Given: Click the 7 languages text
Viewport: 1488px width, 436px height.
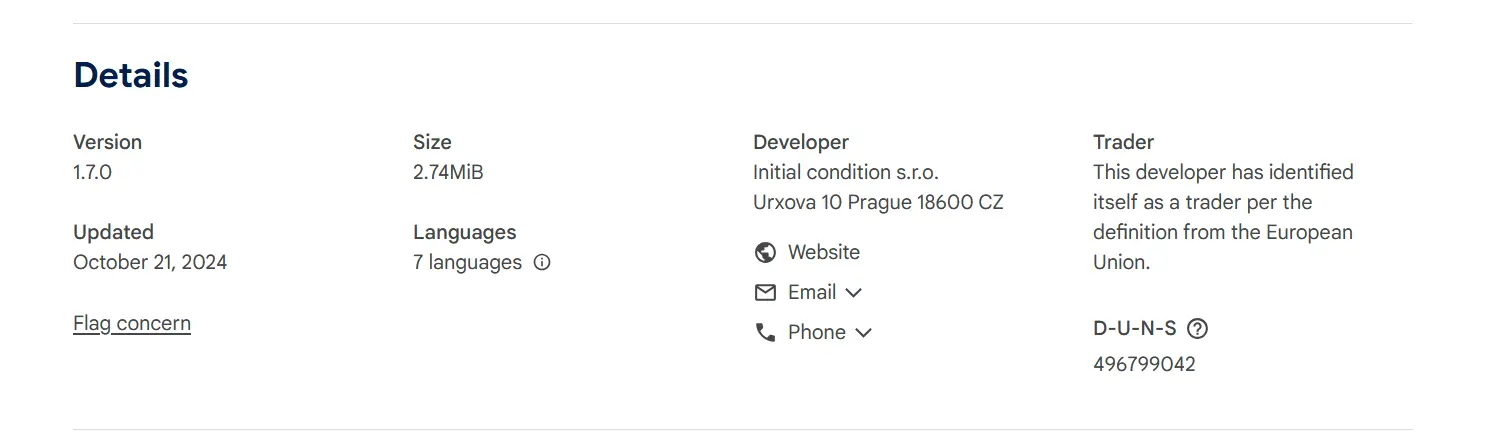Looking at the screenshot, I should coord(467,262).
